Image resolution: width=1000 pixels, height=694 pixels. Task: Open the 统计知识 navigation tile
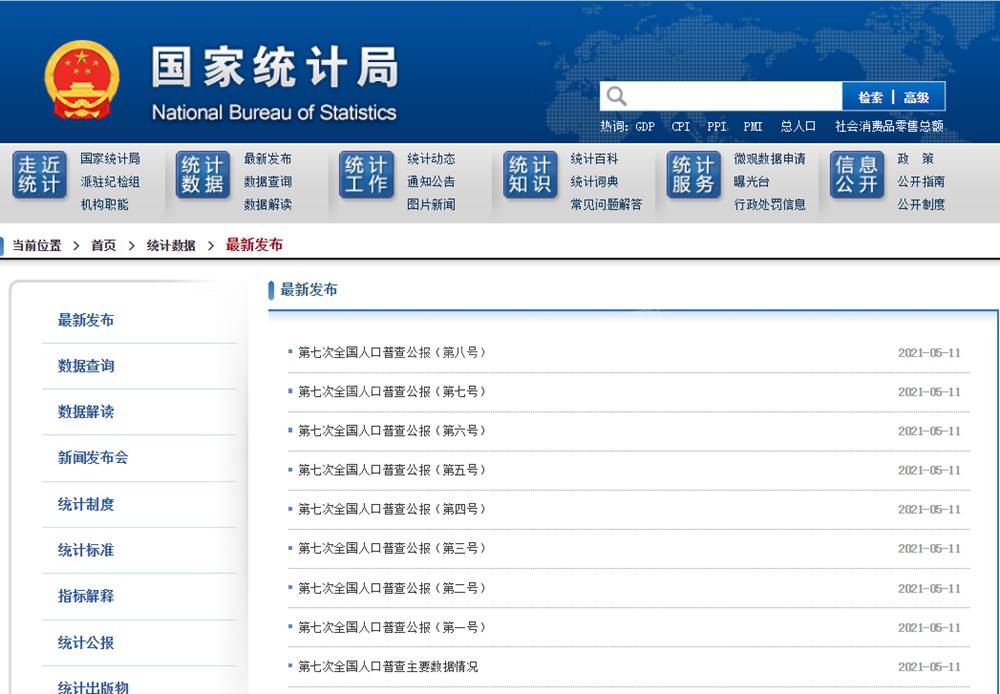530,175
